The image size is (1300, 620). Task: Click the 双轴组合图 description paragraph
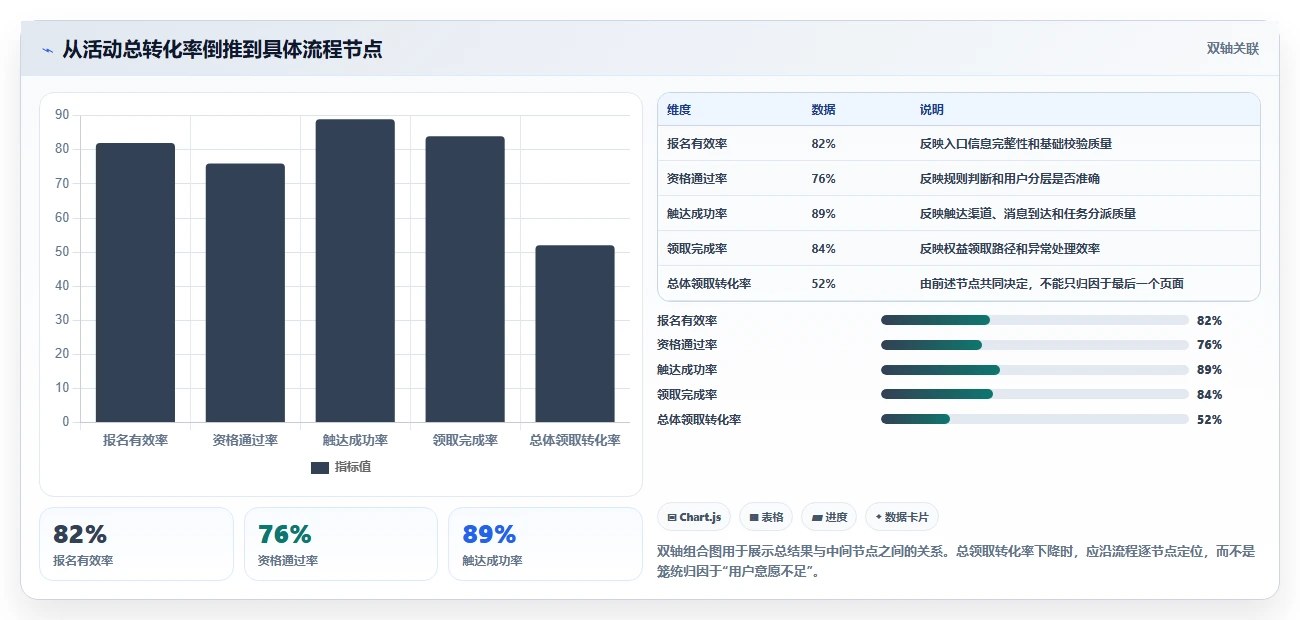[956, 561]
